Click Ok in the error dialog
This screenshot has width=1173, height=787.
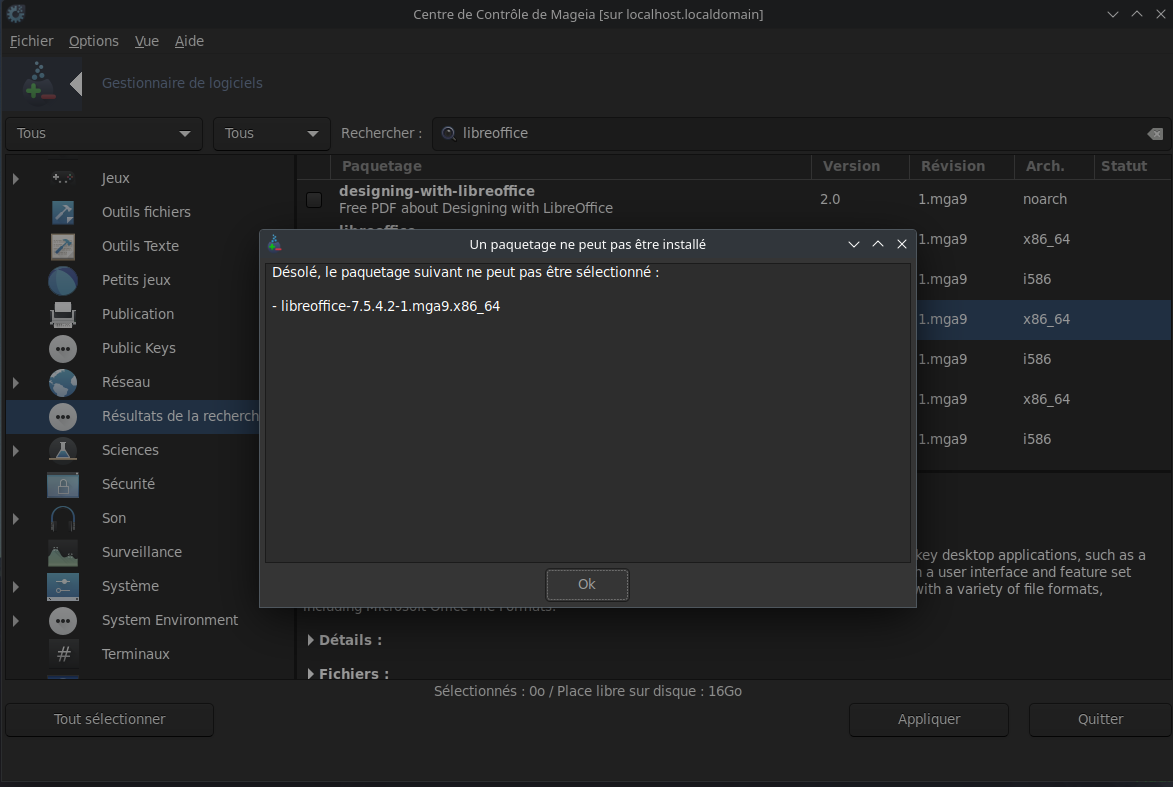587,584
